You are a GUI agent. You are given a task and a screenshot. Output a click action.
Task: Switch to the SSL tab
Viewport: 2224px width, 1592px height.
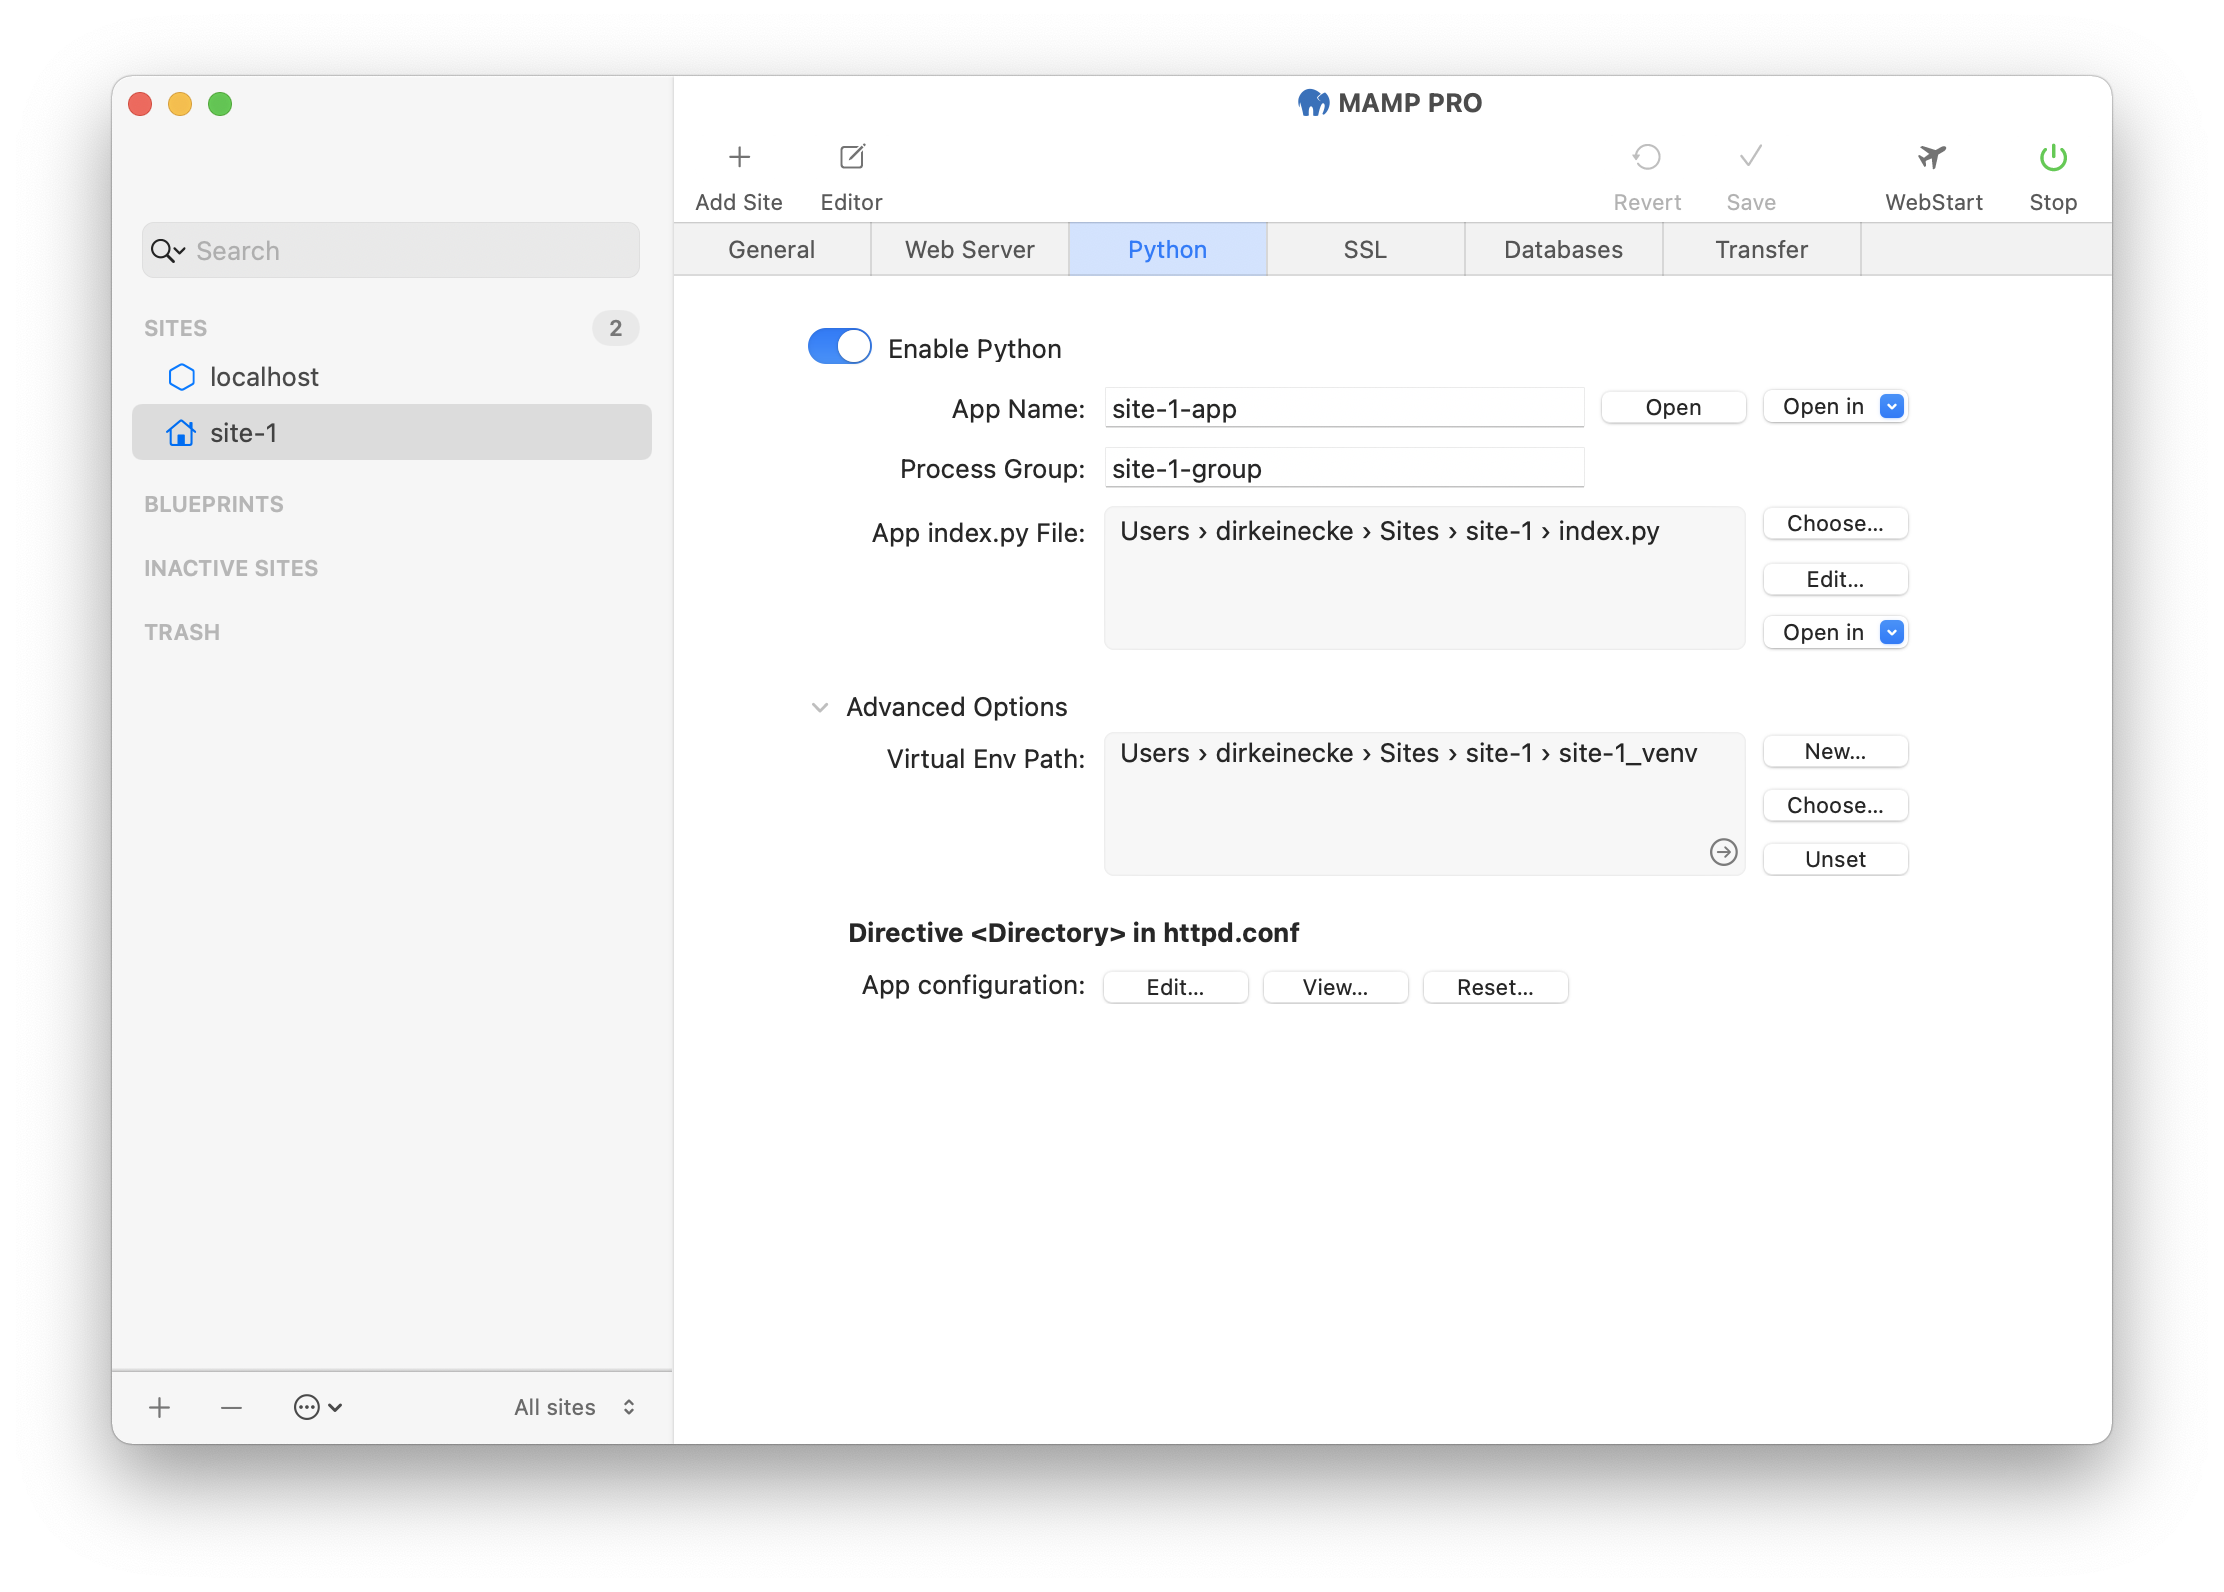[1366, 249]
